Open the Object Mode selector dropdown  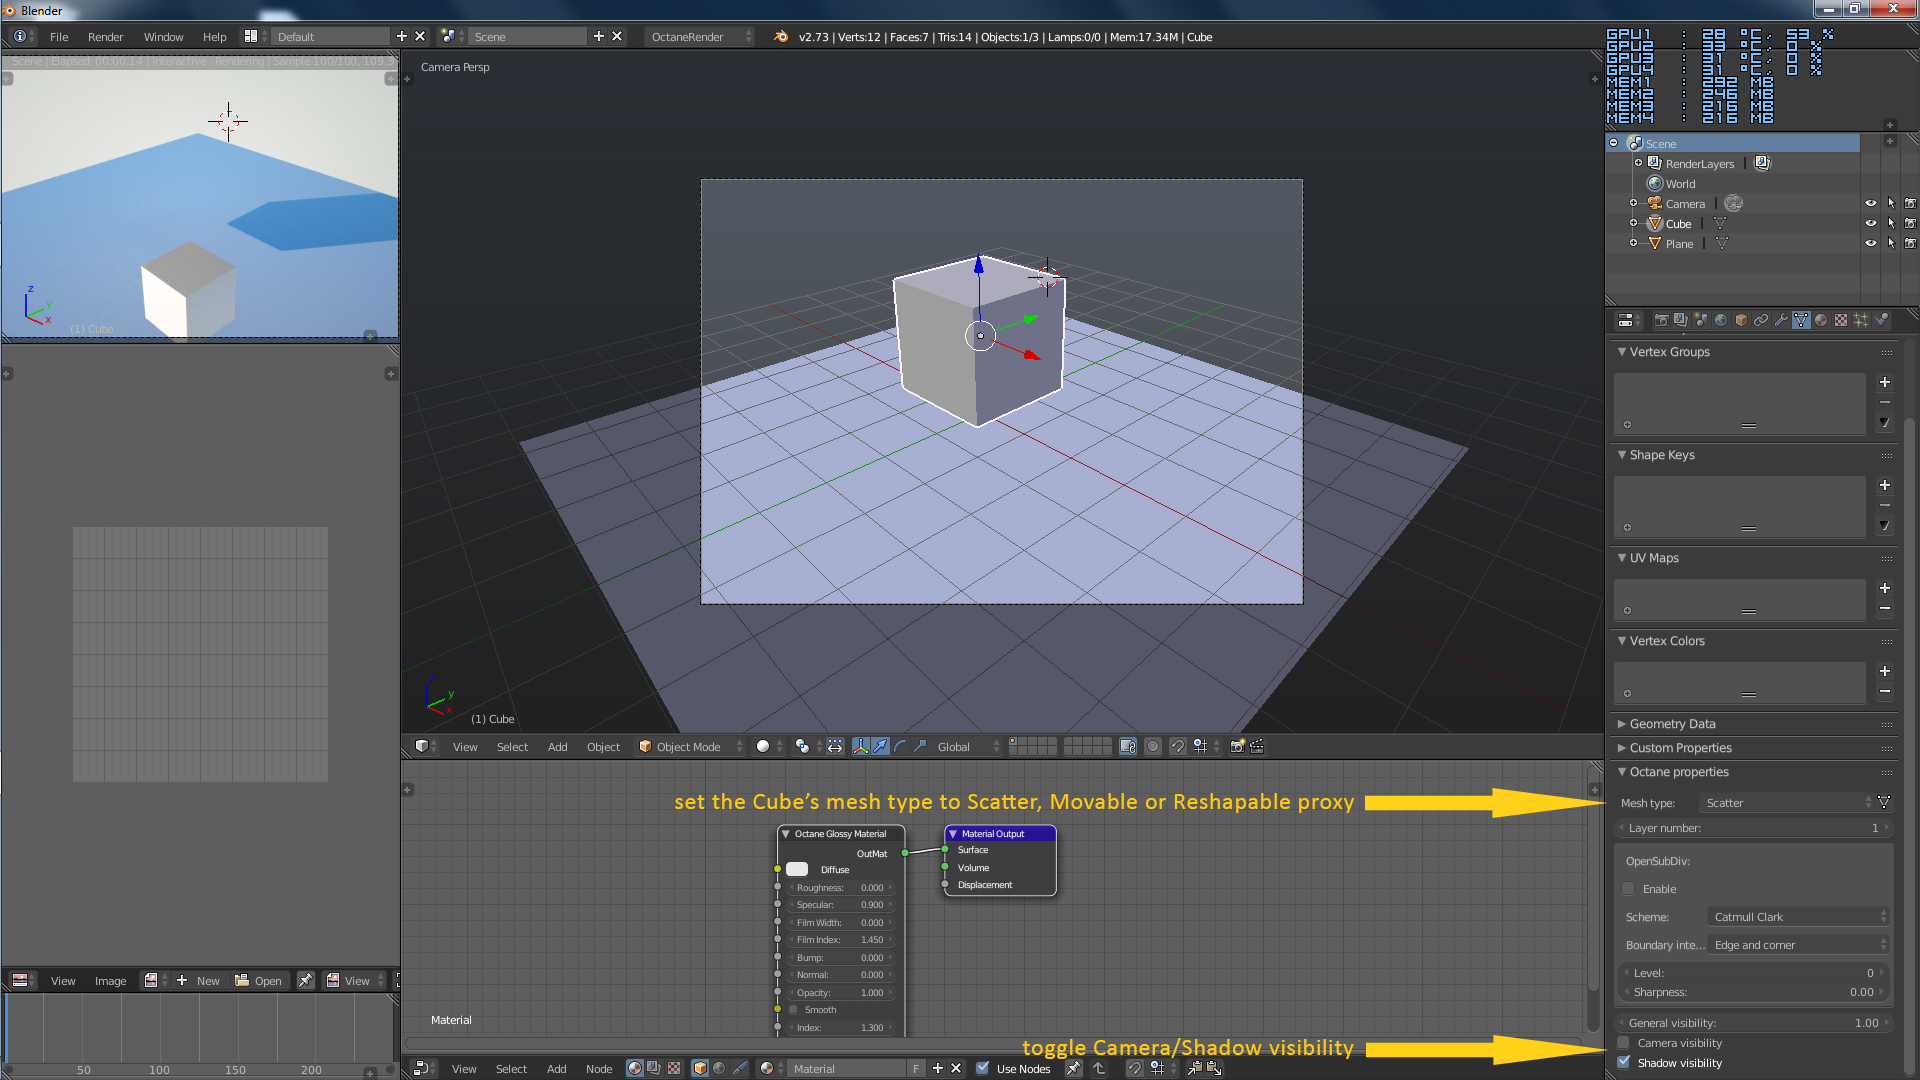(x=690, y=747)
